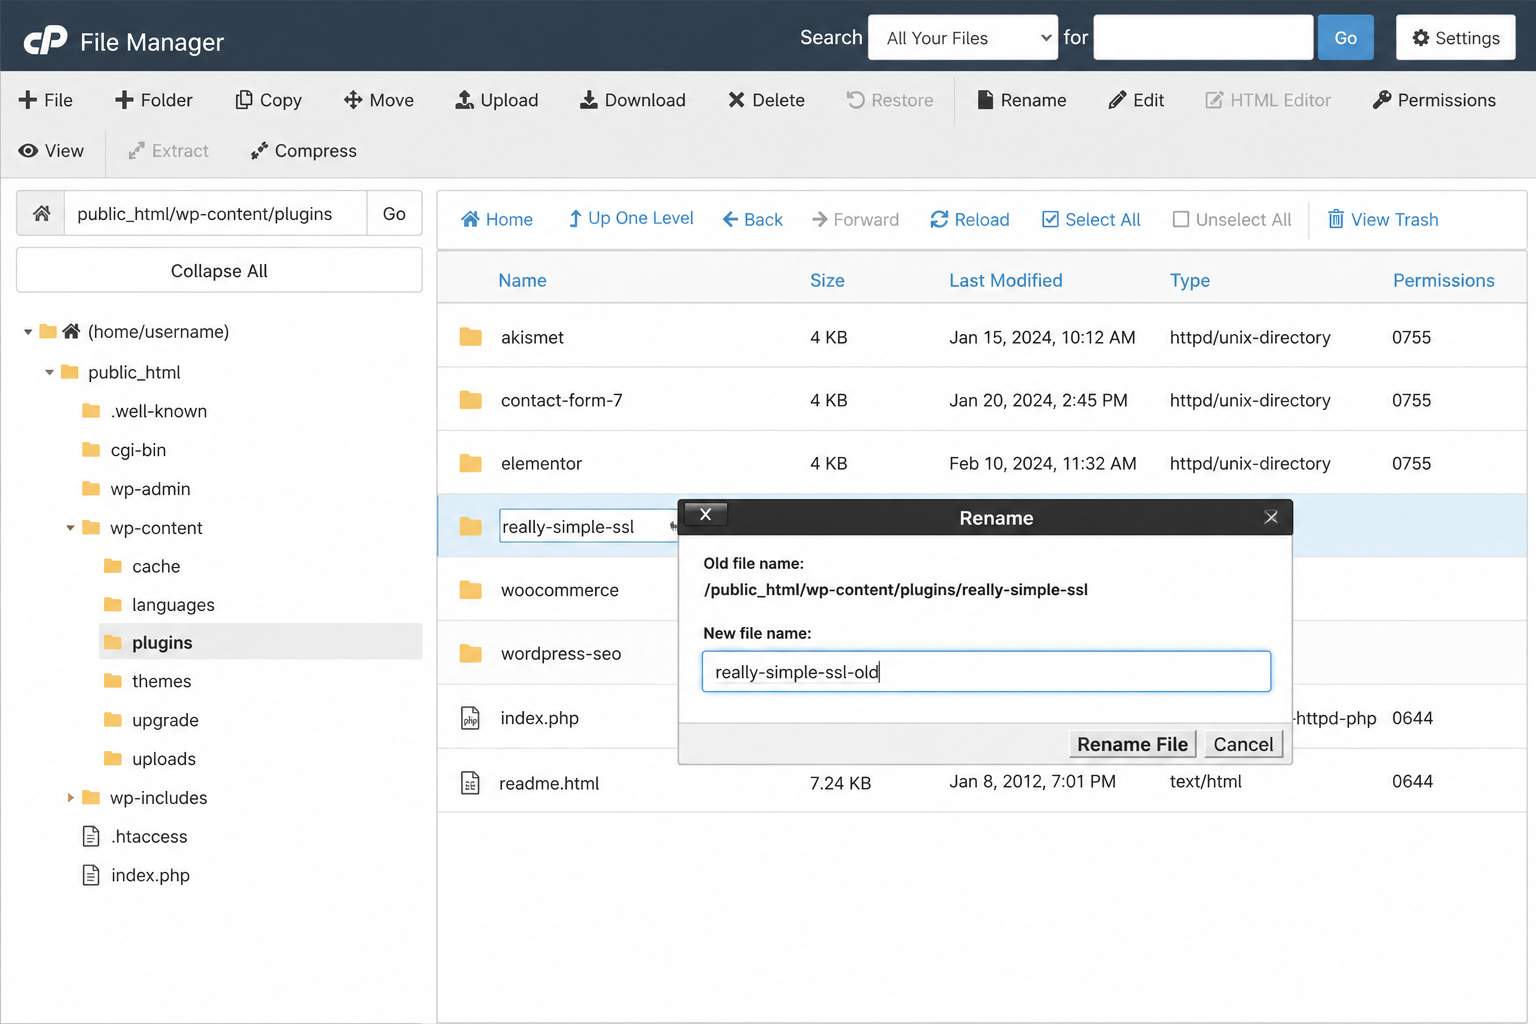Image resolution: width=1536 pixels, height=1024 pixels.
Task: Click the View eye icon
Action: pyautogui.click(x=28, y=151)
